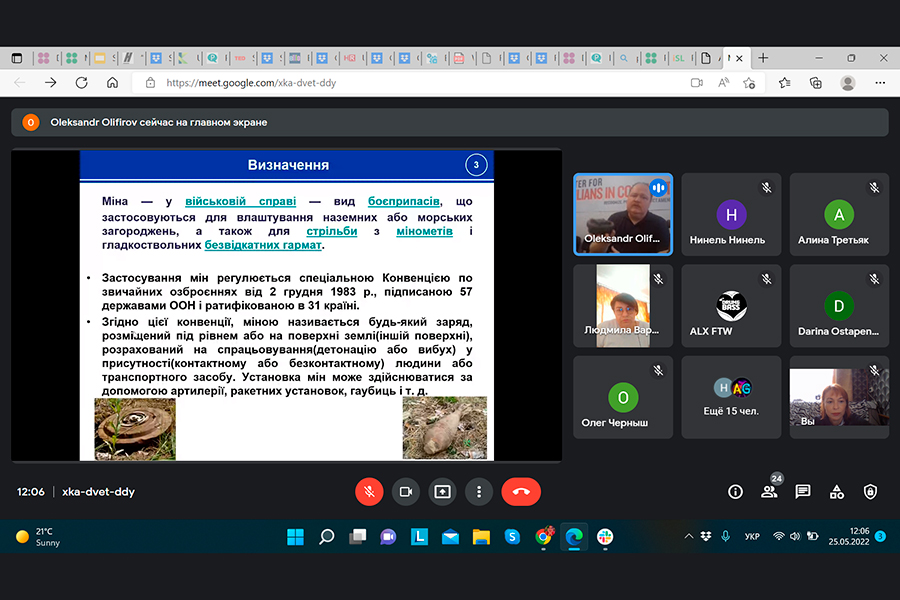This screenshot has height=600, width=900.
Task: Select your own video tile labeled Вы
Action: tap(839, 397)
